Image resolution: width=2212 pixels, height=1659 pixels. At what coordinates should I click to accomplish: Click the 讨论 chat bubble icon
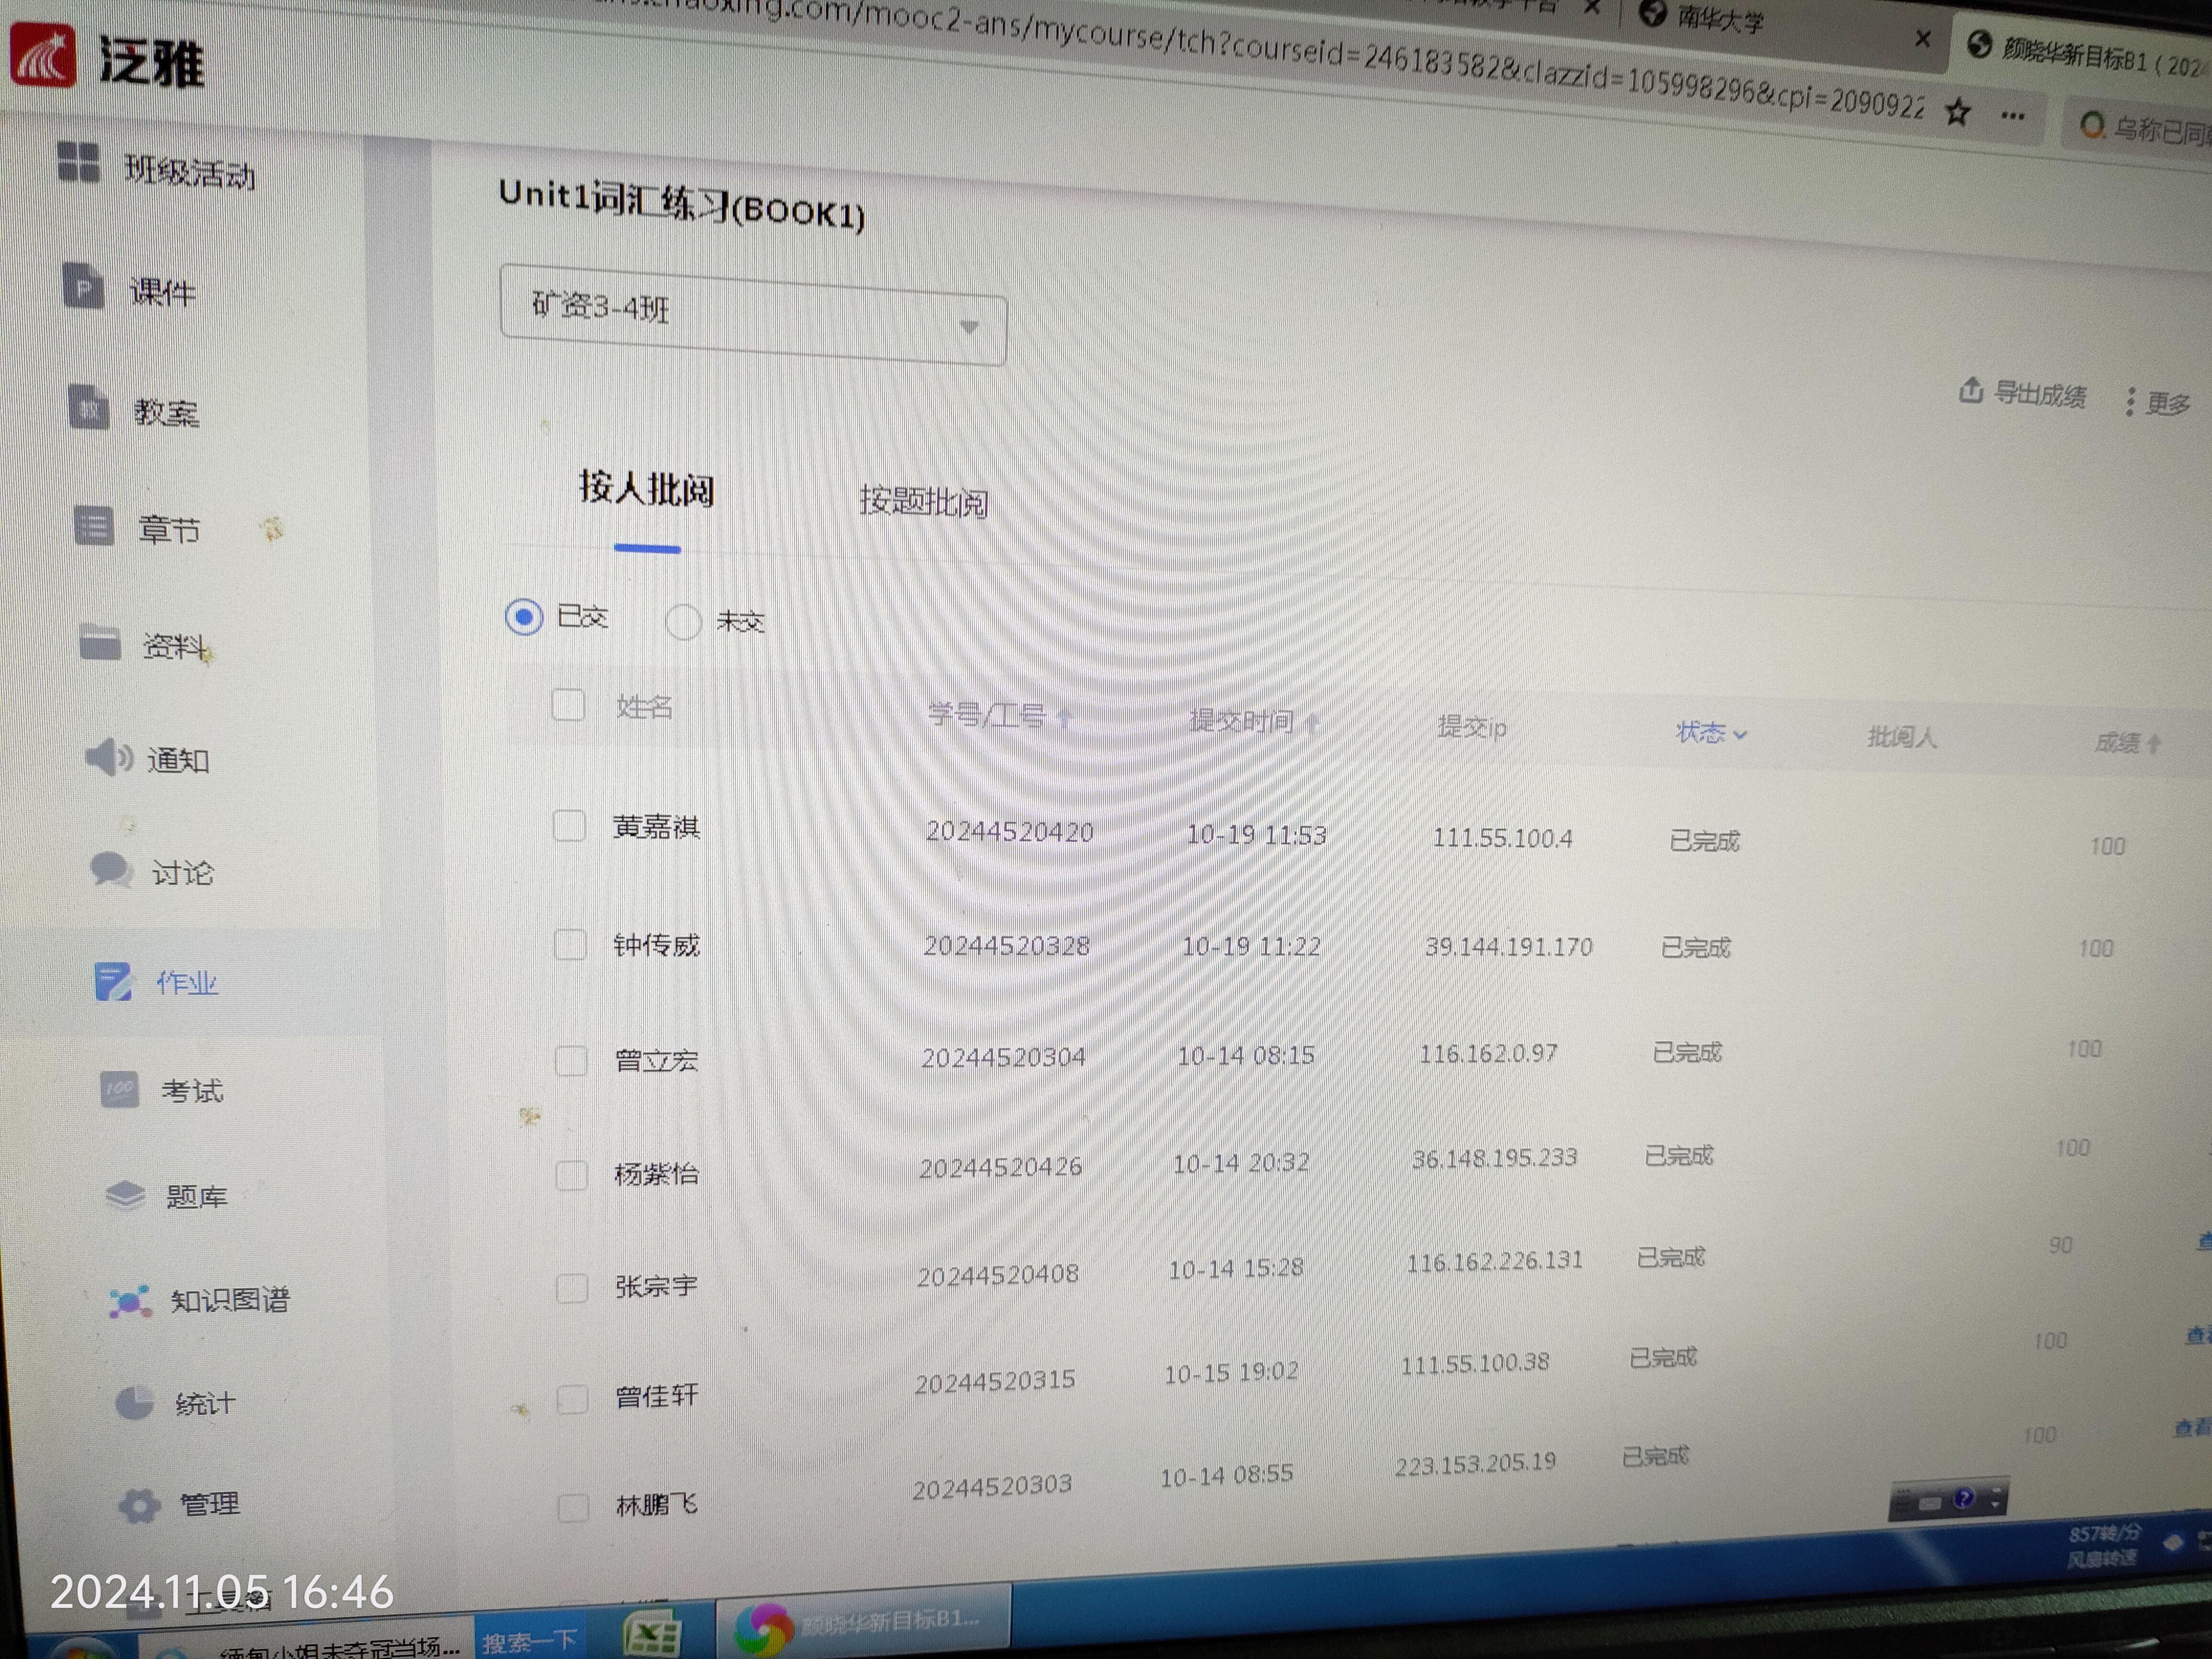111,870
